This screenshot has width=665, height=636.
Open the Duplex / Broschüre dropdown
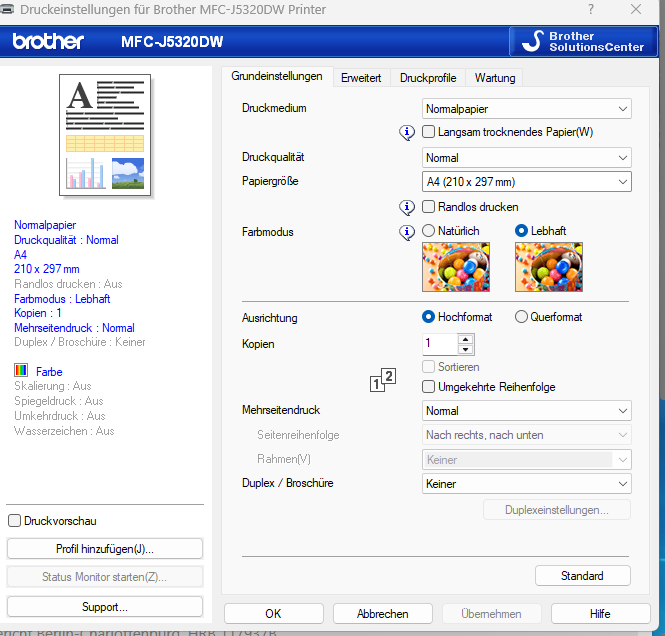tap(527, 484)
